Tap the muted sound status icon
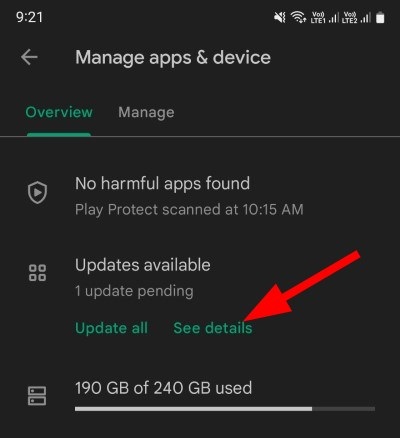 (280, 17)
